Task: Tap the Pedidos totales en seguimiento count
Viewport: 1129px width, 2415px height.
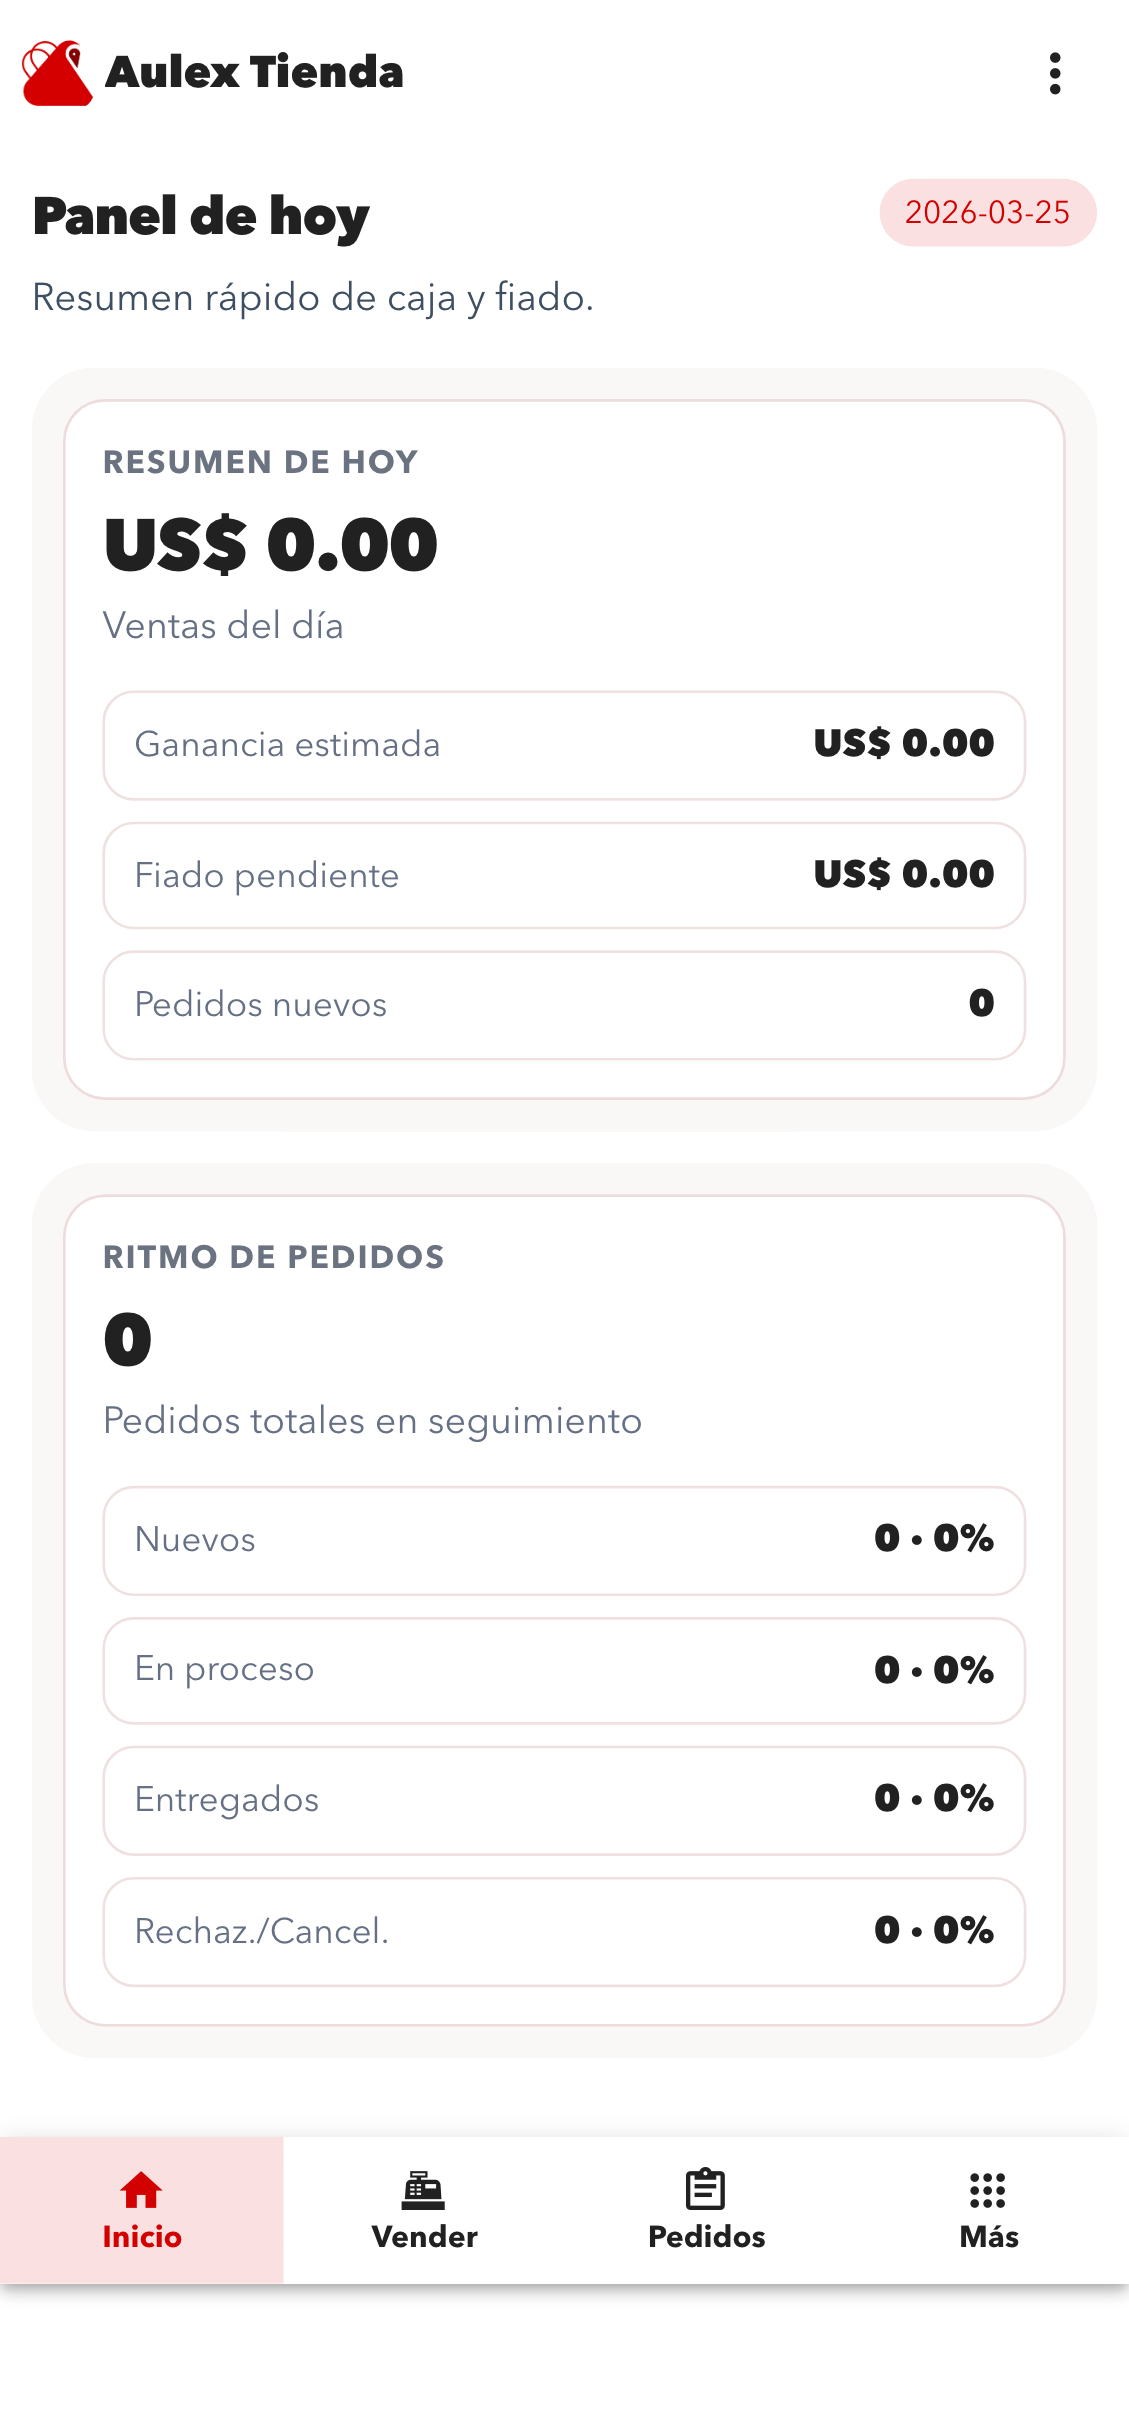Action: [128, 1340]
